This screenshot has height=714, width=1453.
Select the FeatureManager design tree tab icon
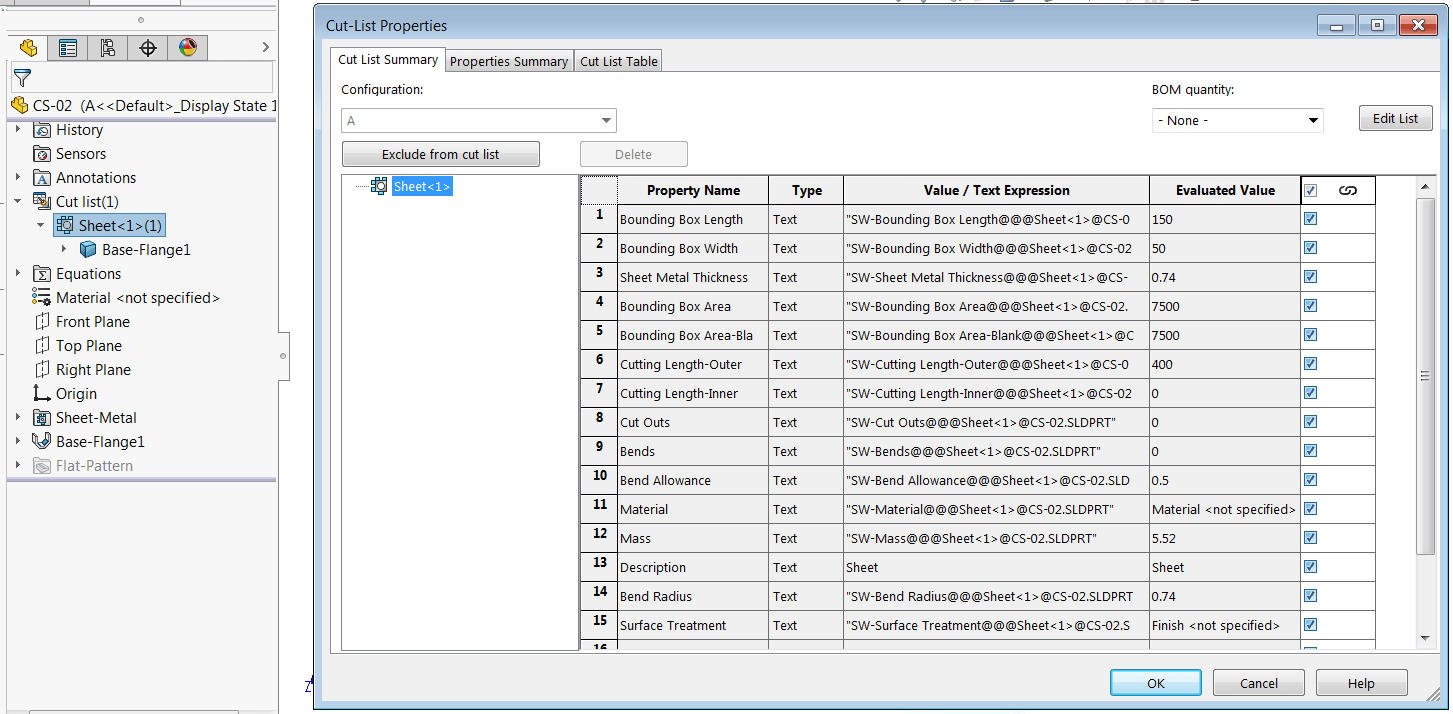28,47
